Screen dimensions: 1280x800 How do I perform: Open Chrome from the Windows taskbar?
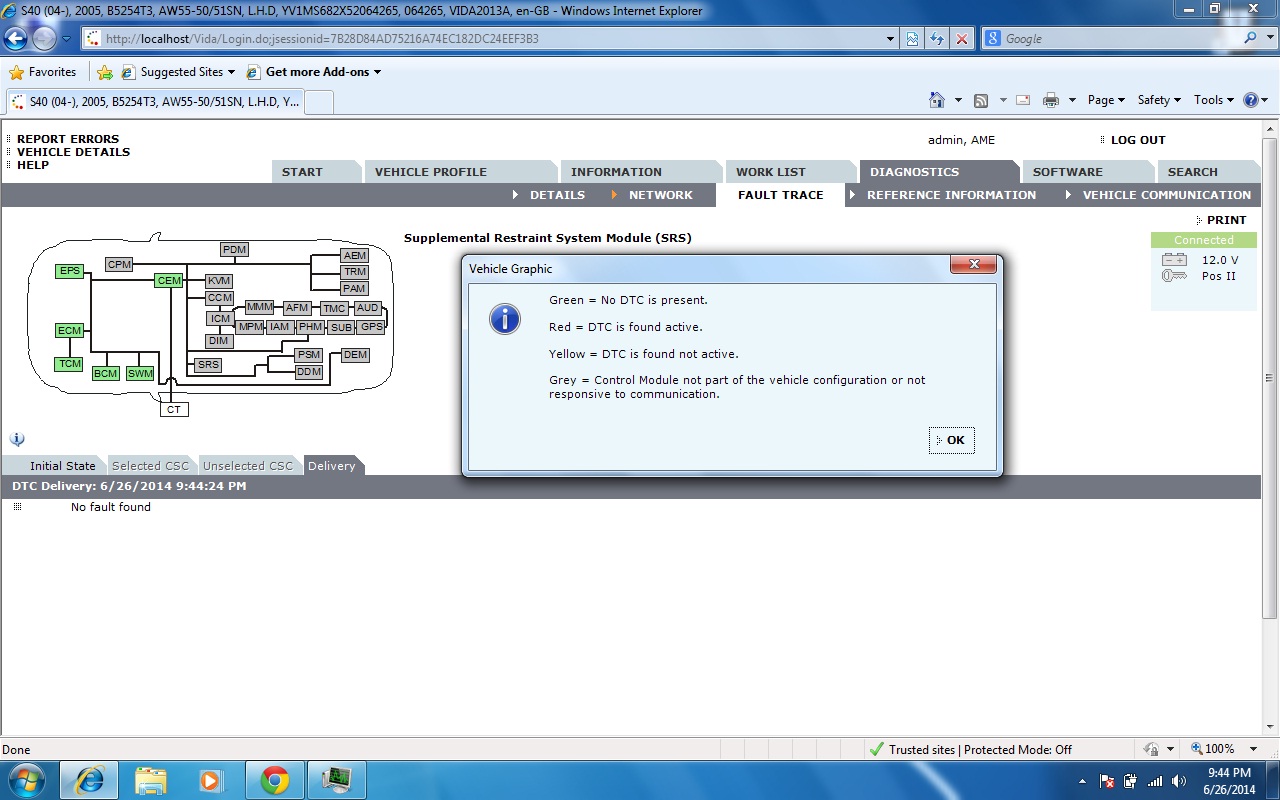(275, 780)
